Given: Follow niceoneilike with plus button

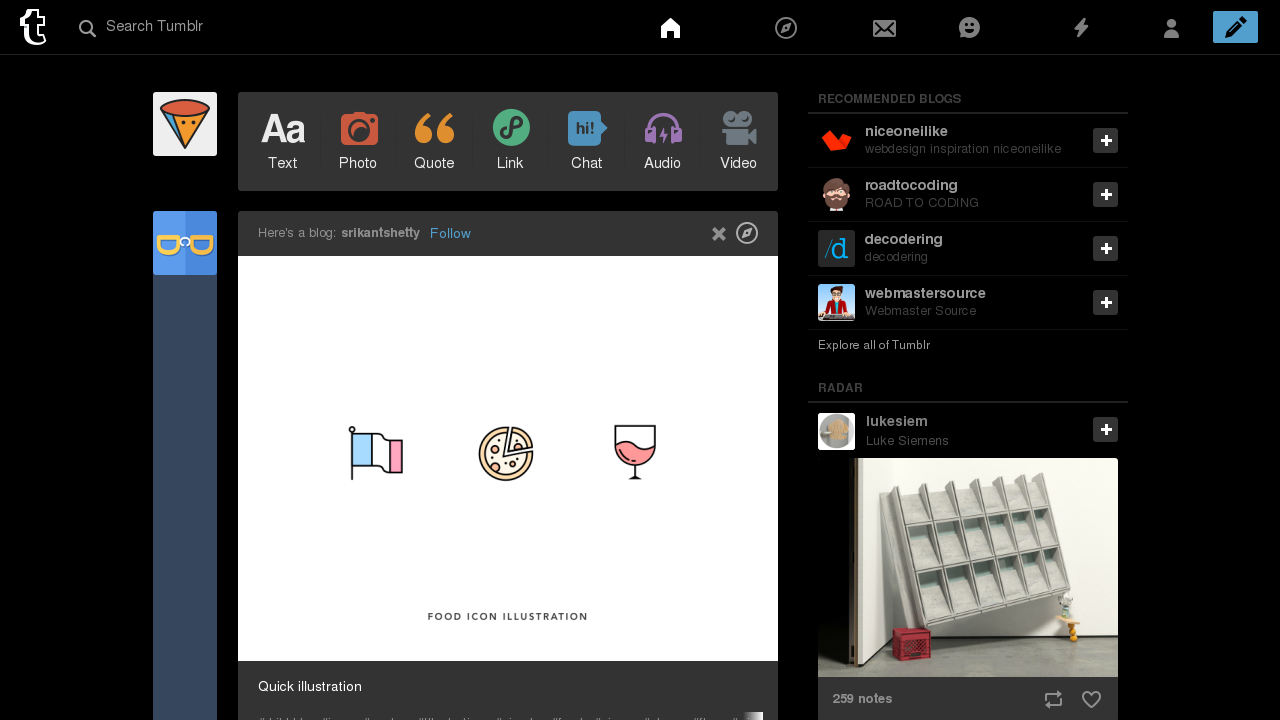Looking at the screenshot, I should point(1105,141).
